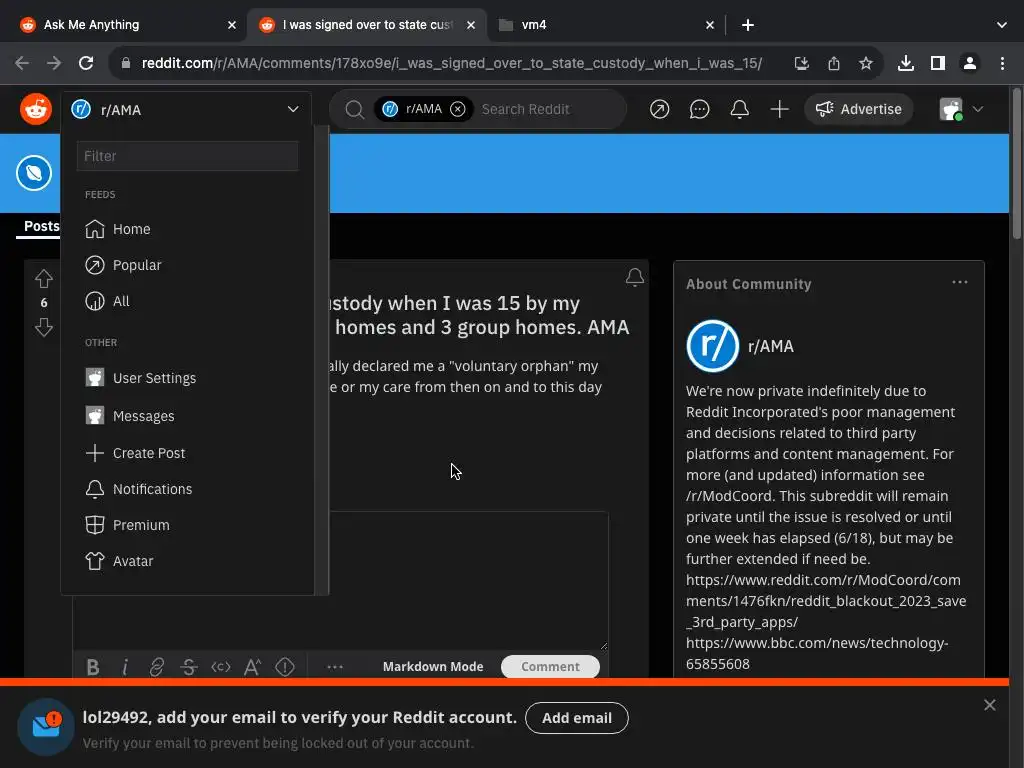
Task: Upvote the post with the up arrow
Action: click(x=44, y=279)
